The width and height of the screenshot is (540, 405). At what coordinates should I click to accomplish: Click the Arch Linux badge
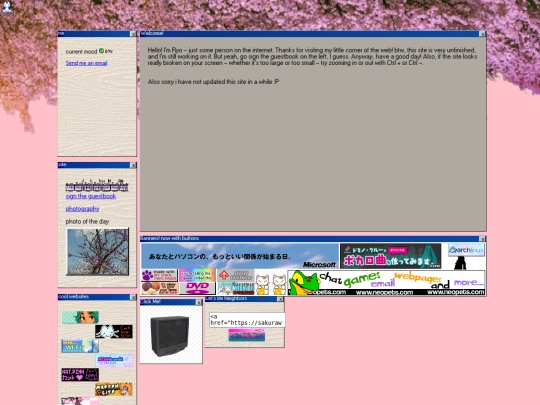(x=466, y=250)
